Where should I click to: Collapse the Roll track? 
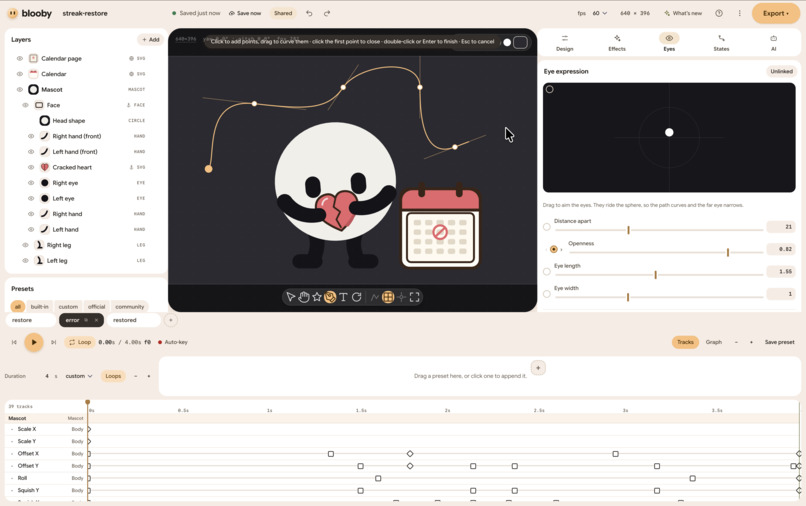pyautogui.click(x=12, y=478)
